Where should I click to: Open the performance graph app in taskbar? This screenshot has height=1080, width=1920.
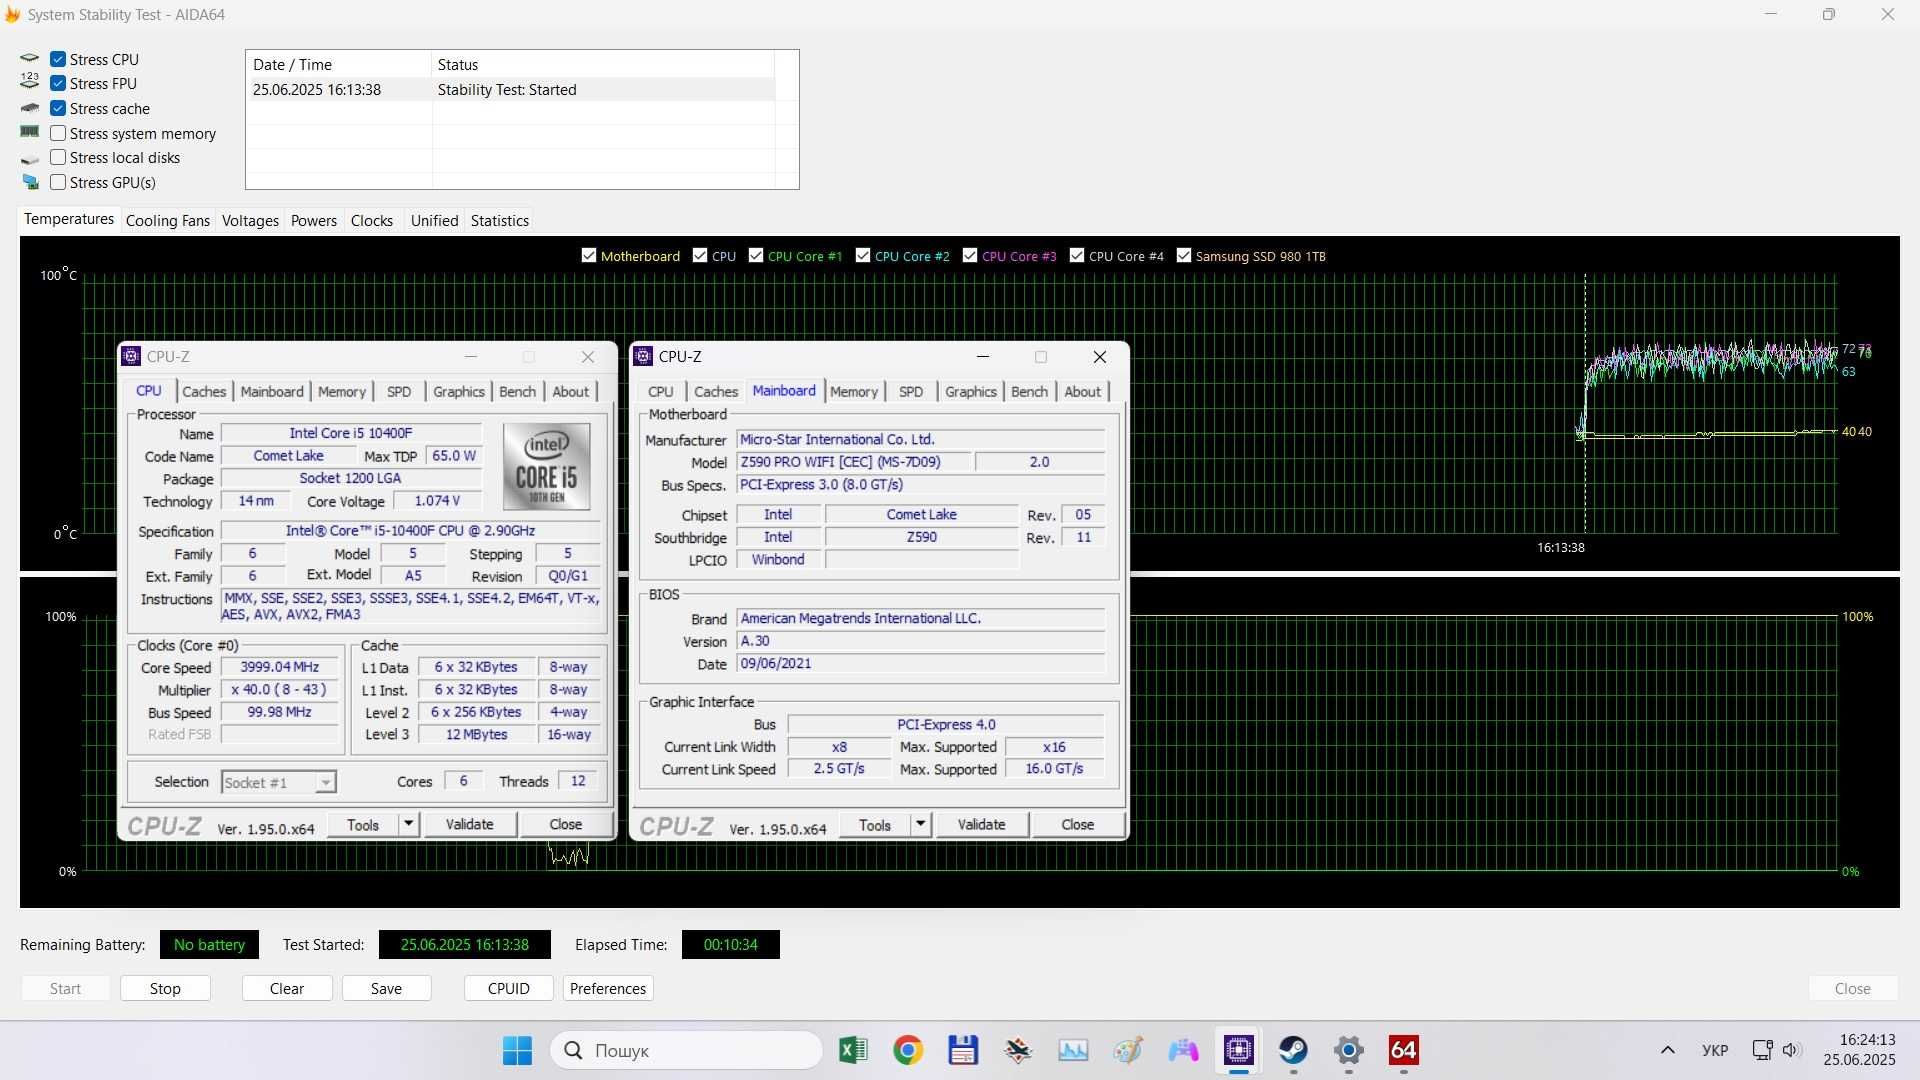(x=1073, y=1050)
